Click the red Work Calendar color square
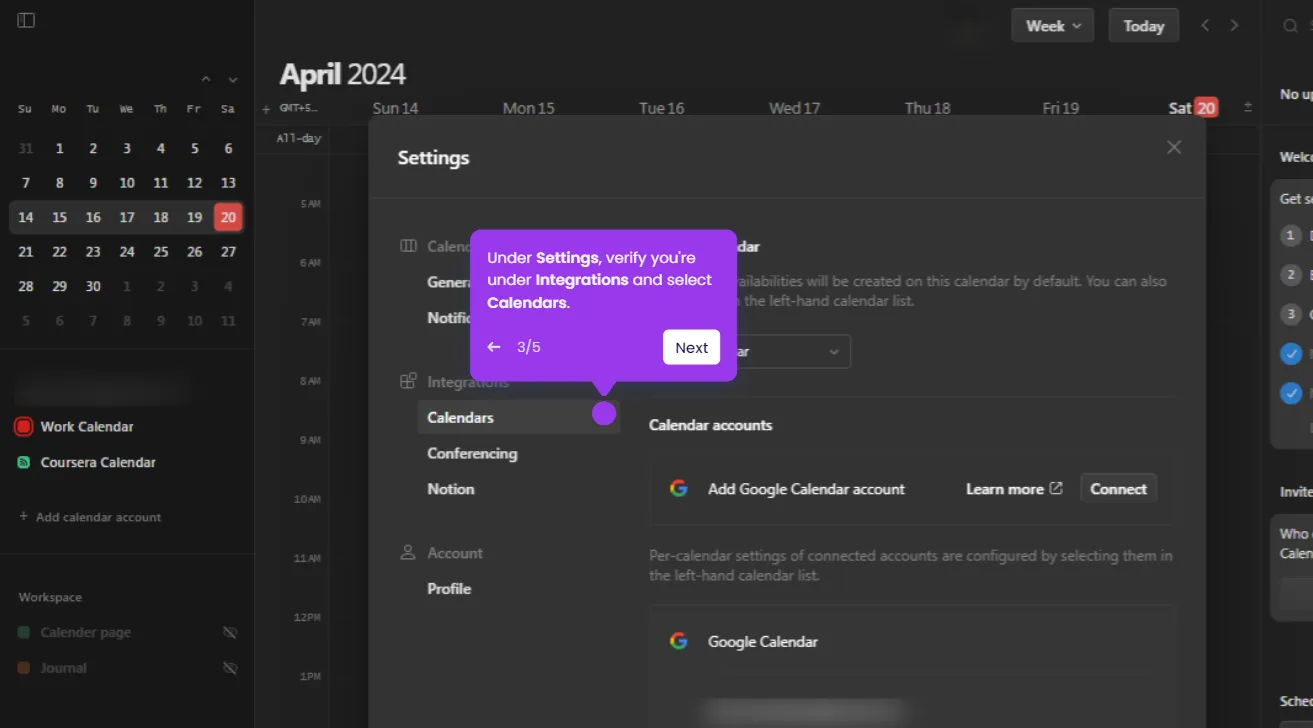 23,426
